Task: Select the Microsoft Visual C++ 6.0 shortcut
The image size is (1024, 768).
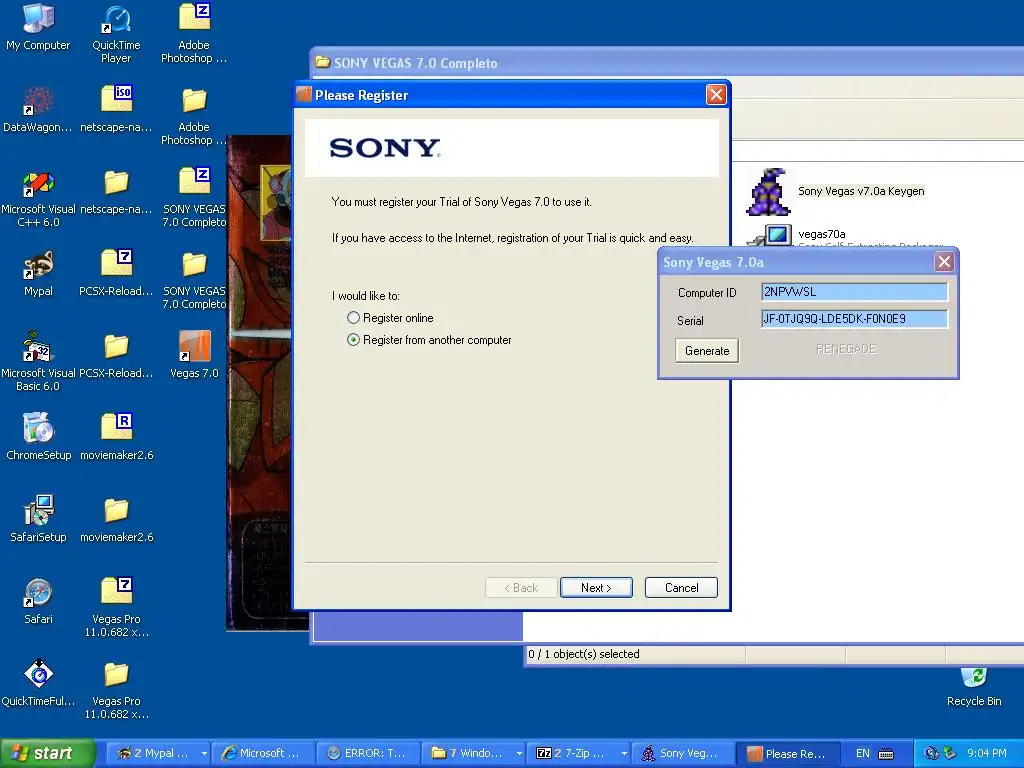Action: pyautogui.click(x=38, y=197)
